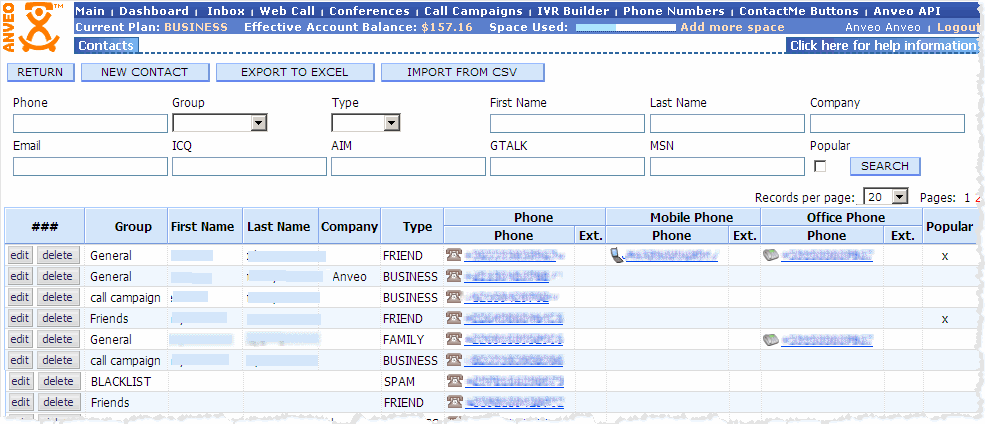Click office phone number link in the FAMILY row
Image resolution: width=985 pixels, height=424 pixels.
coord(827,339)
